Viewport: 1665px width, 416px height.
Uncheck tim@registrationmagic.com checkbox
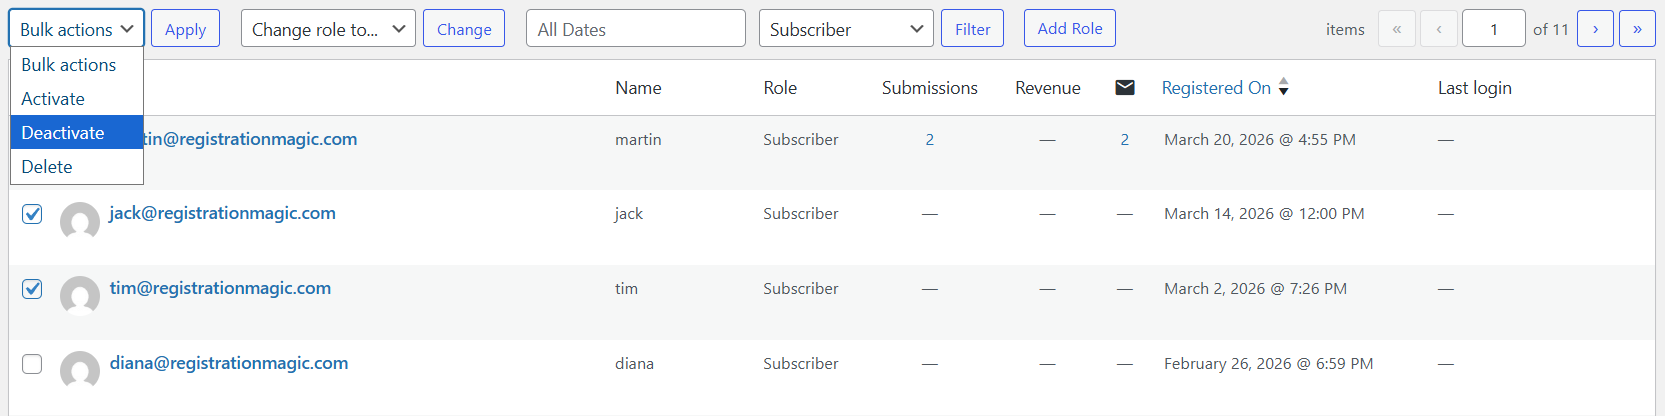click(x=32, y=289)
